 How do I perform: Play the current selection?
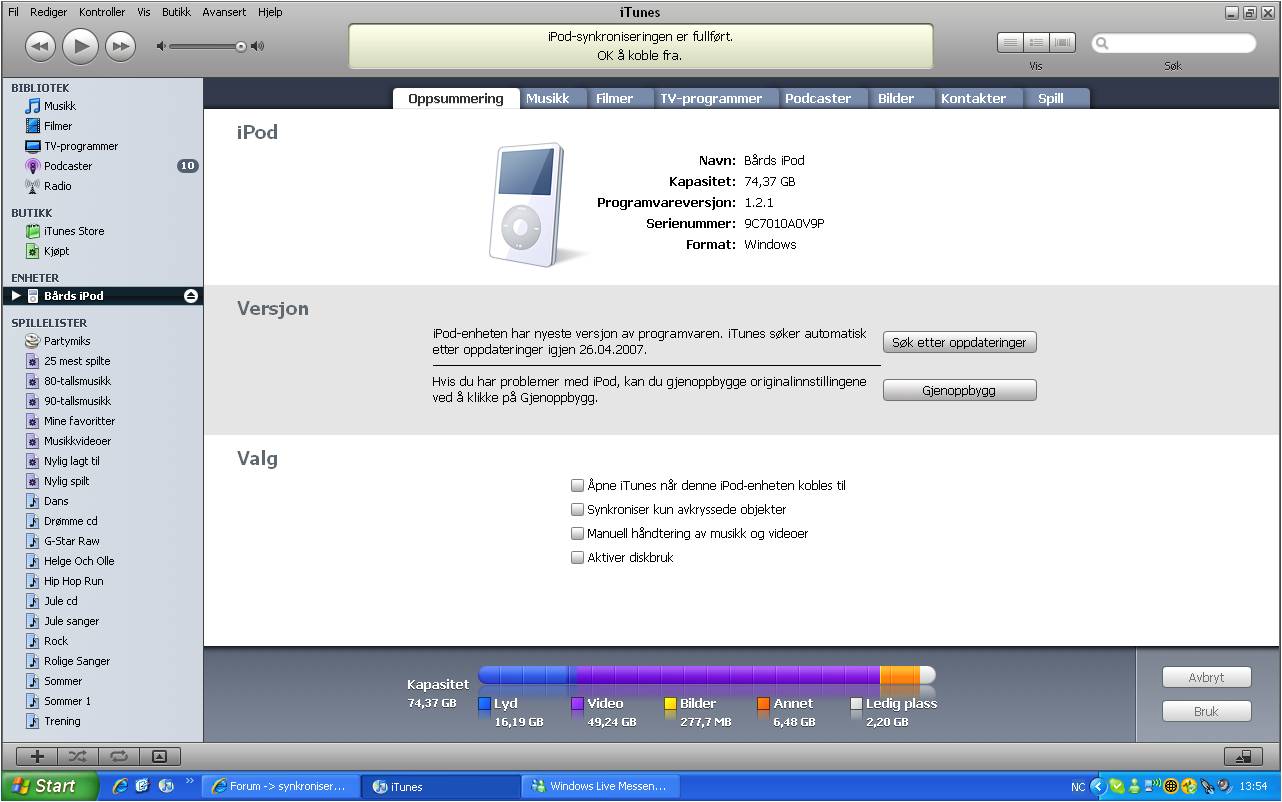point(80,45)
